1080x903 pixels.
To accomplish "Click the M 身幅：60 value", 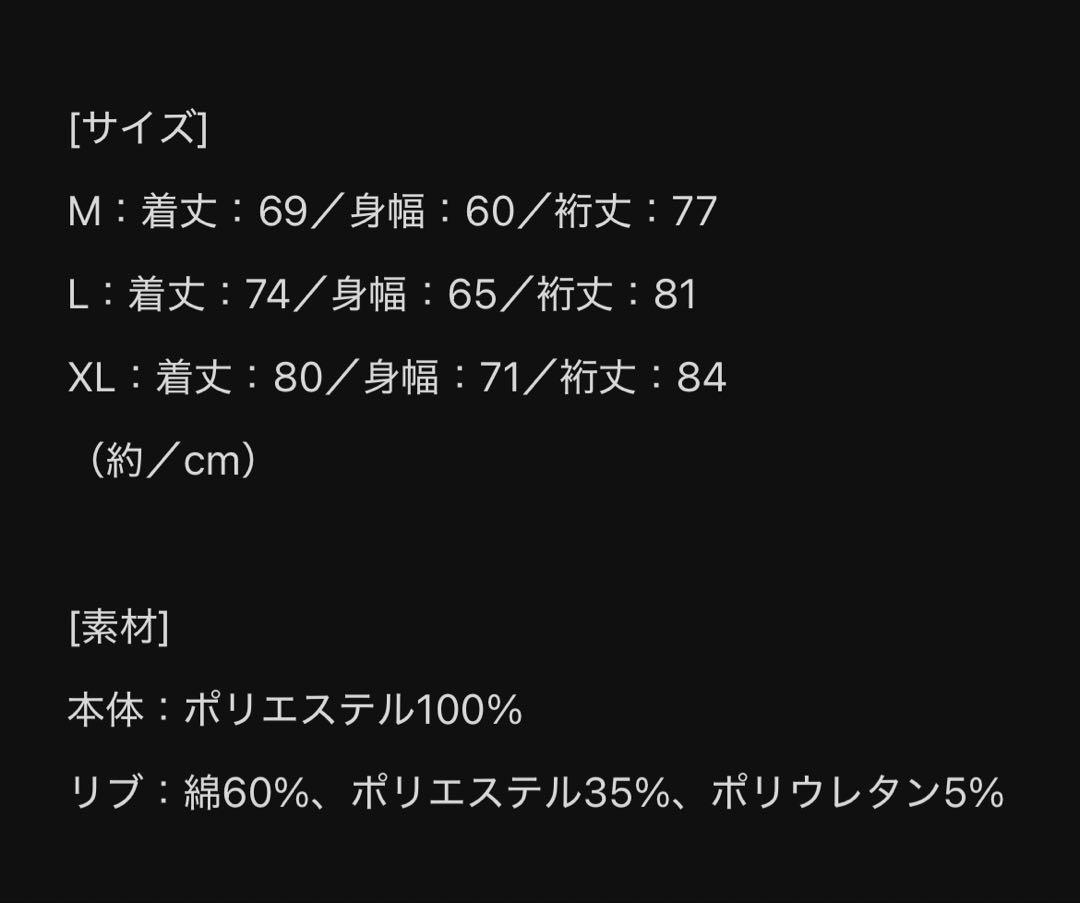I will point(432,211).
